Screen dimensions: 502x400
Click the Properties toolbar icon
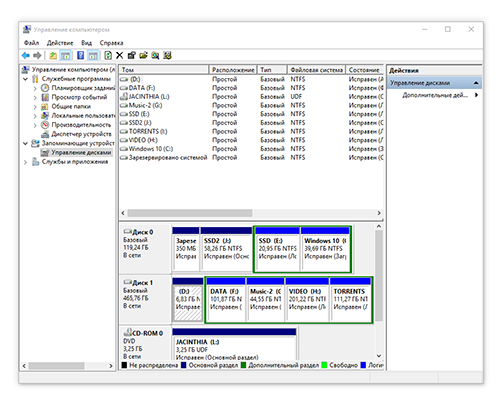[132, 55]
